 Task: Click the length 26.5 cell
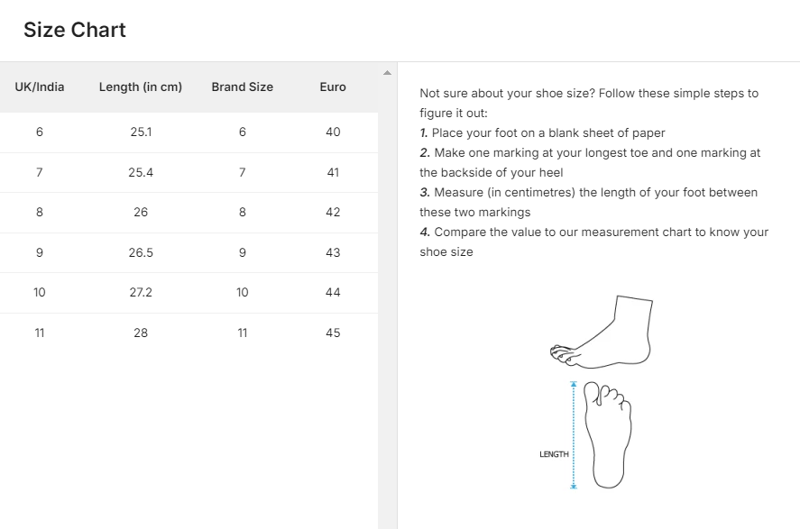pyautogui.click(x=140, y=252)
